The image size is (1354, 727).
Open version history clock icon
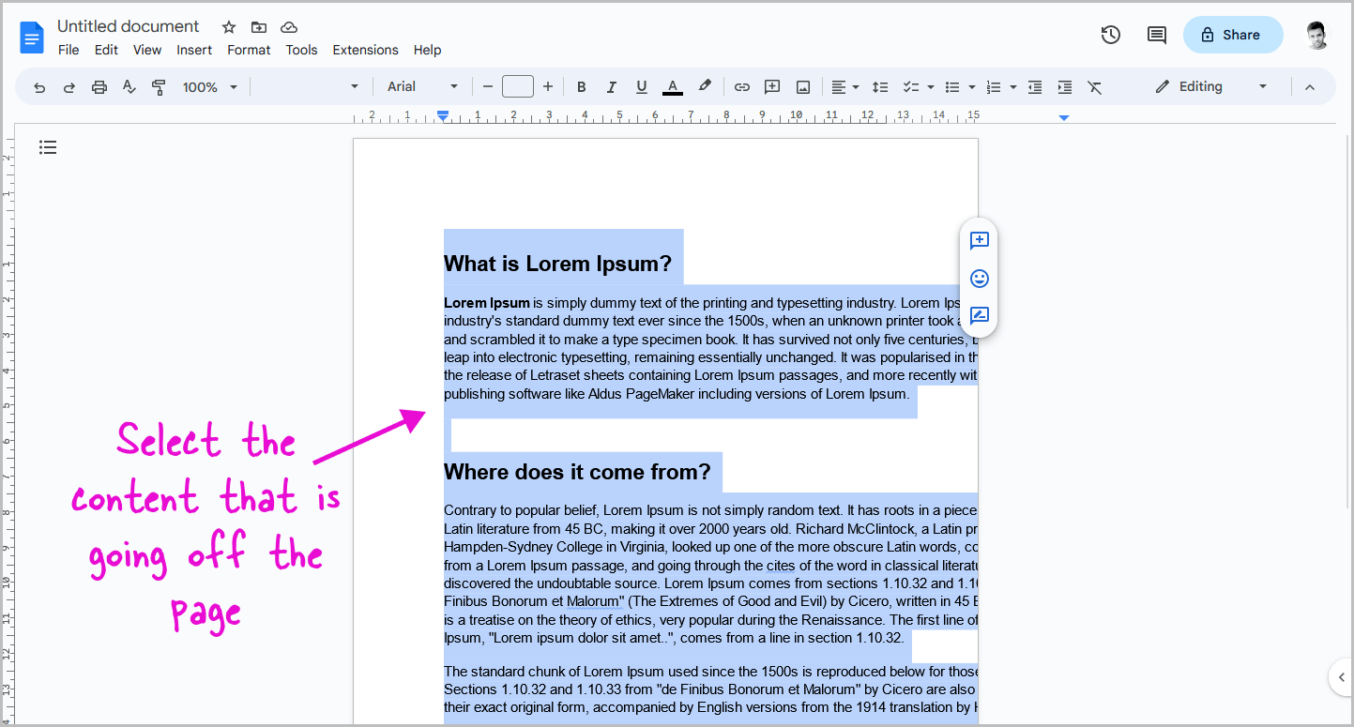[x=1110, y=35]
